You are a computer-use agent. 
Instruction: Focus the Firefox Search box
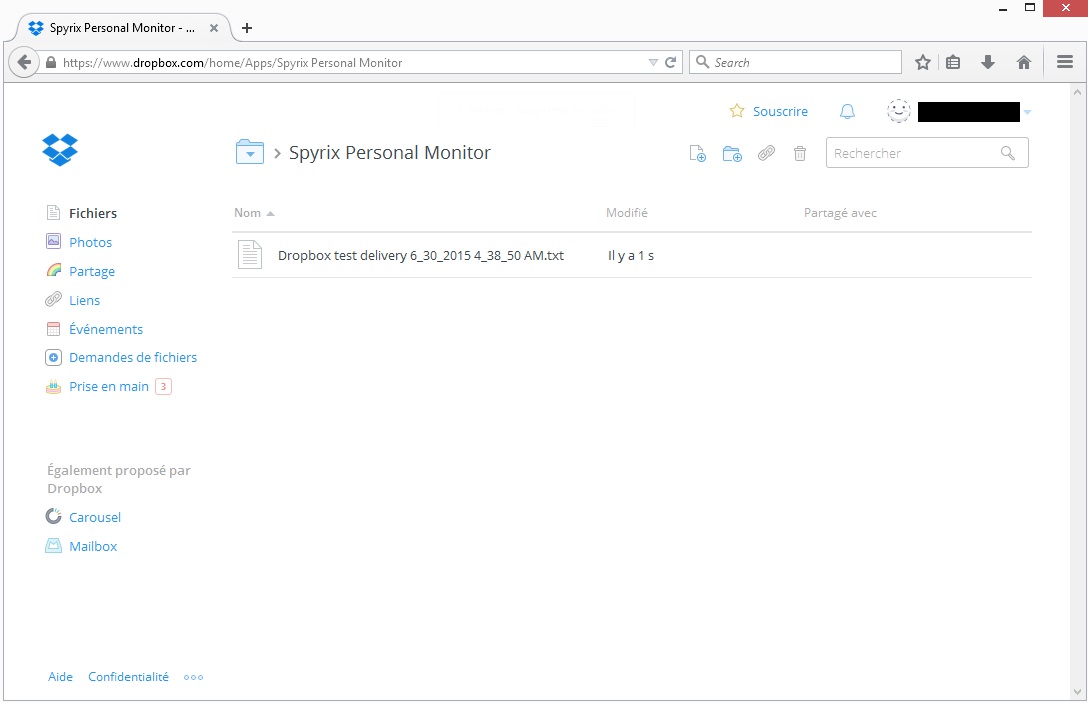(x=795, y=62)
